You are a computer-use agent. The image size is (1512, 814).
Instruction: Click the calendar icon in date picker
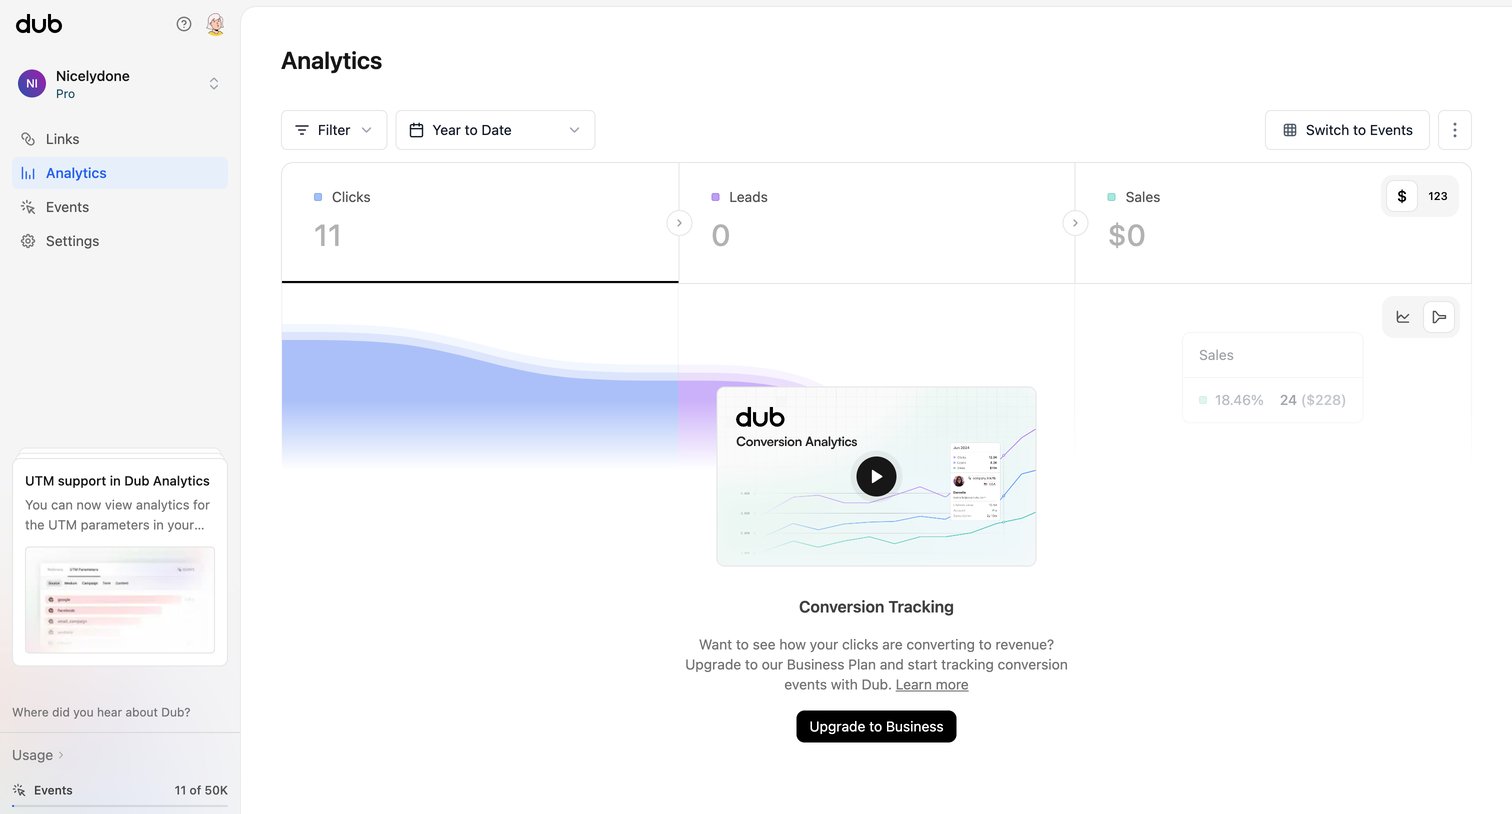click(417, 130)
